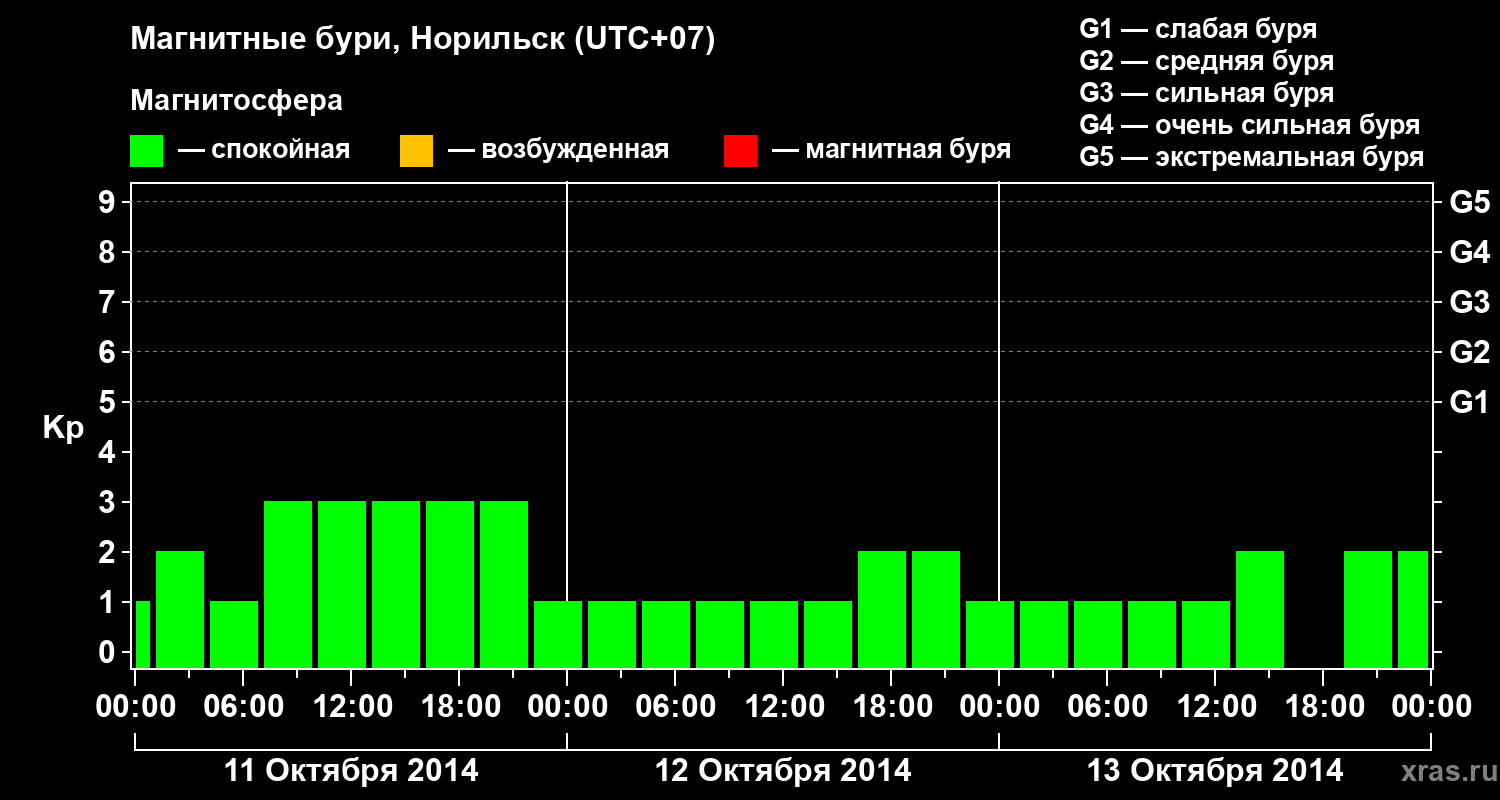Click the orange 'возбужденная' legend swatch

[416, 151]
